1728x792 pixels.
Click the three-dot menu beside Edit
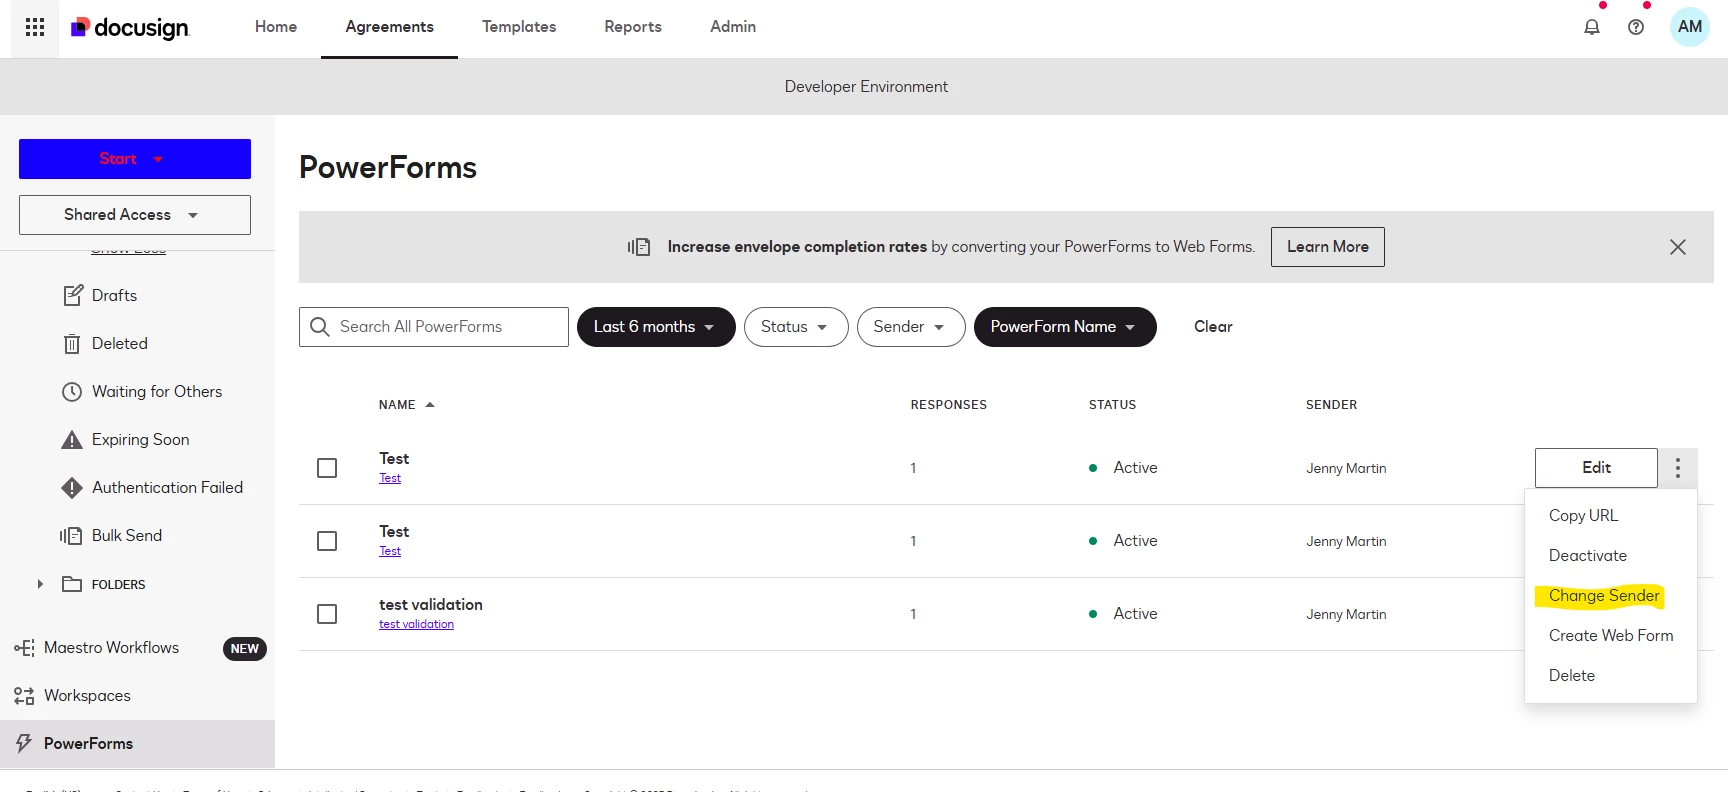pyautogui.click(x=1678, y=468)
